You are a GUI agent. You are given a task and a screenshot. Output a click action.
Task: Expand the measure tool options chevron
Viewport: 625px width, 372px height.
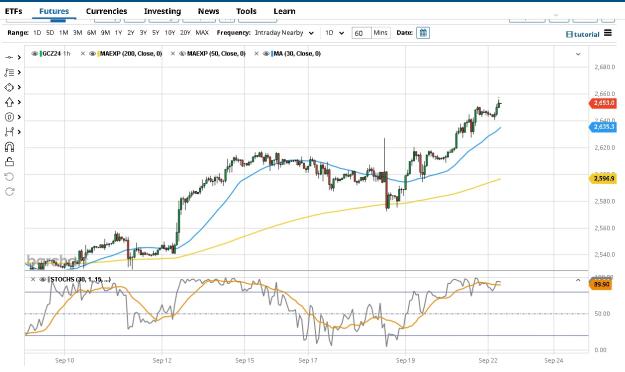point(19,132)
